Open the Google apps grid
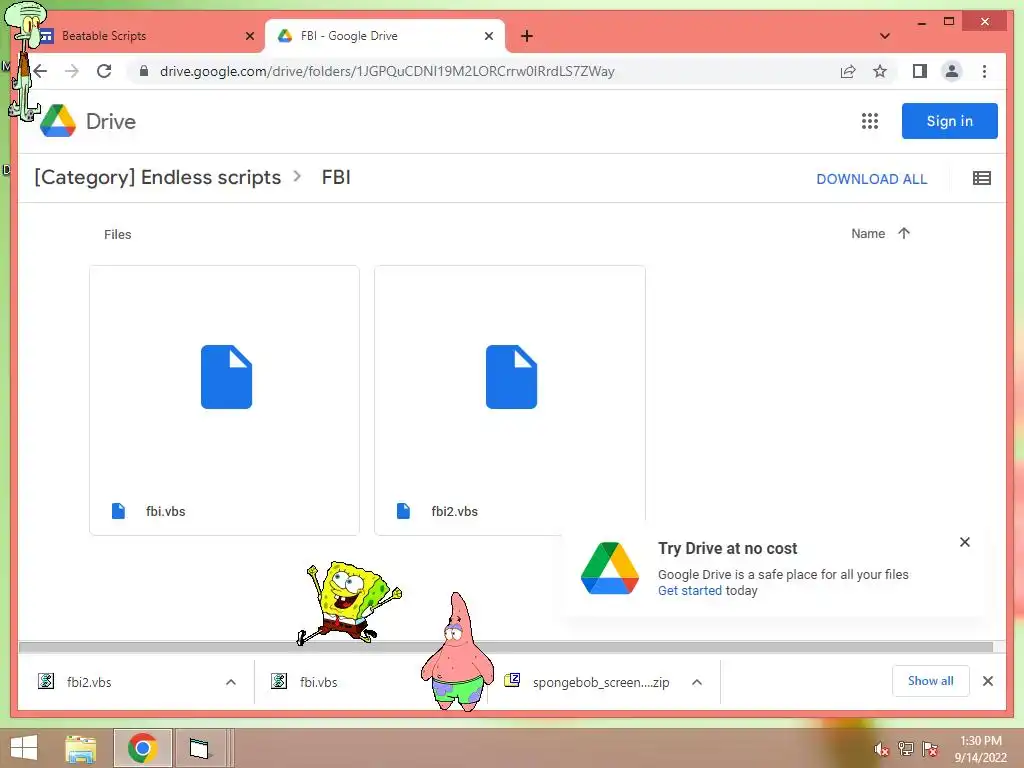Image resolution: width=1024 pixels, height=768 pixels. [869, 121]
